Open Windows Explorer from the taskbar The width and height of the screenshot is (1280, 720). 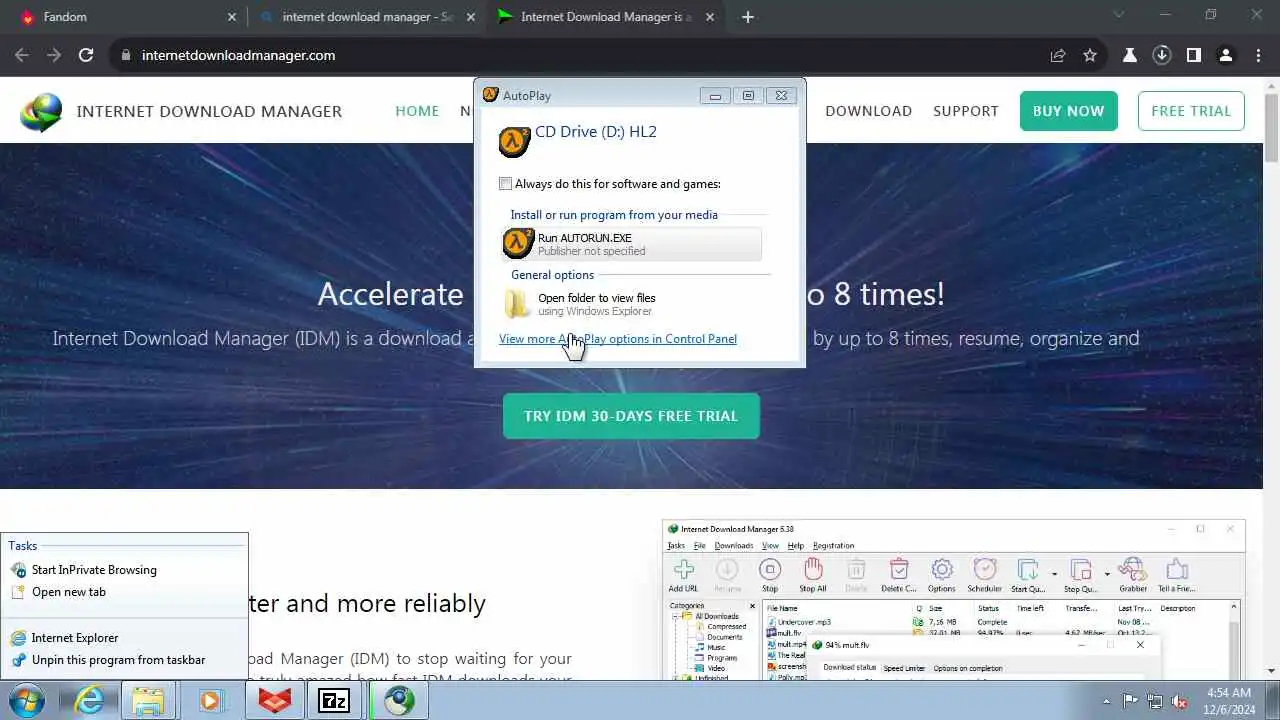pos(149,700)
